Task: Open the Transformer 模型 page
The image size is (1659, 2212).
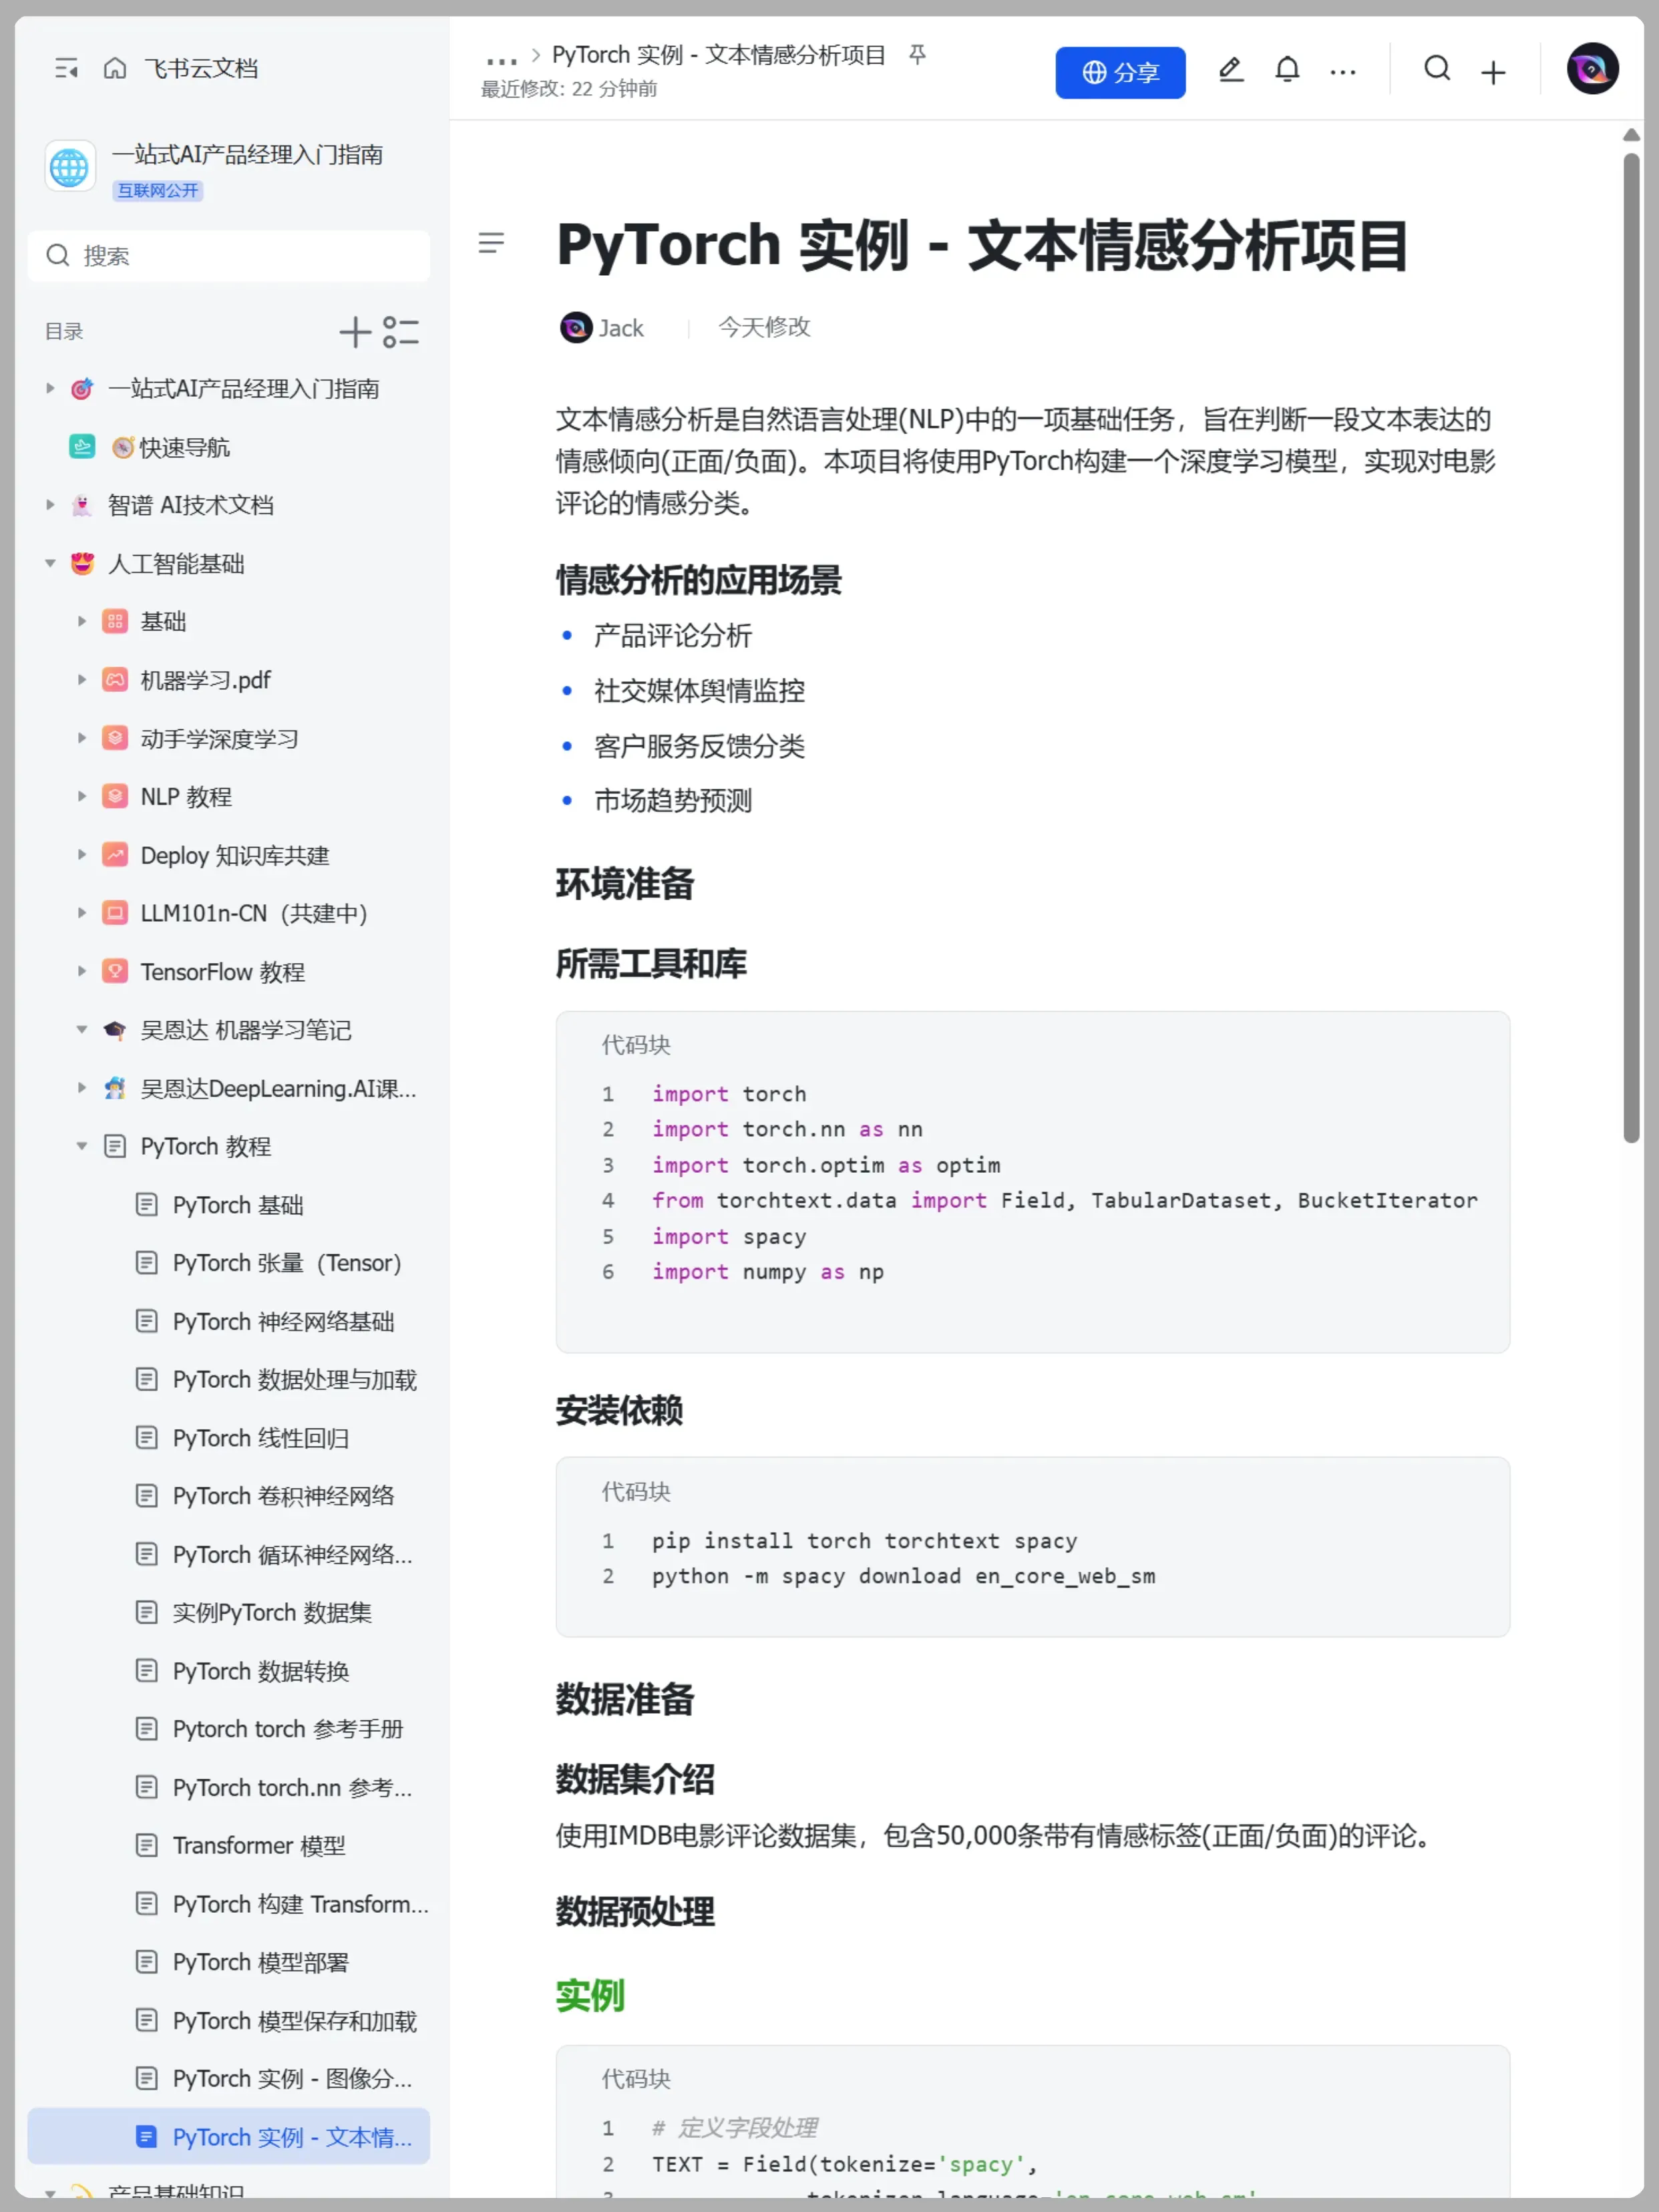Action: (258, 1845)
